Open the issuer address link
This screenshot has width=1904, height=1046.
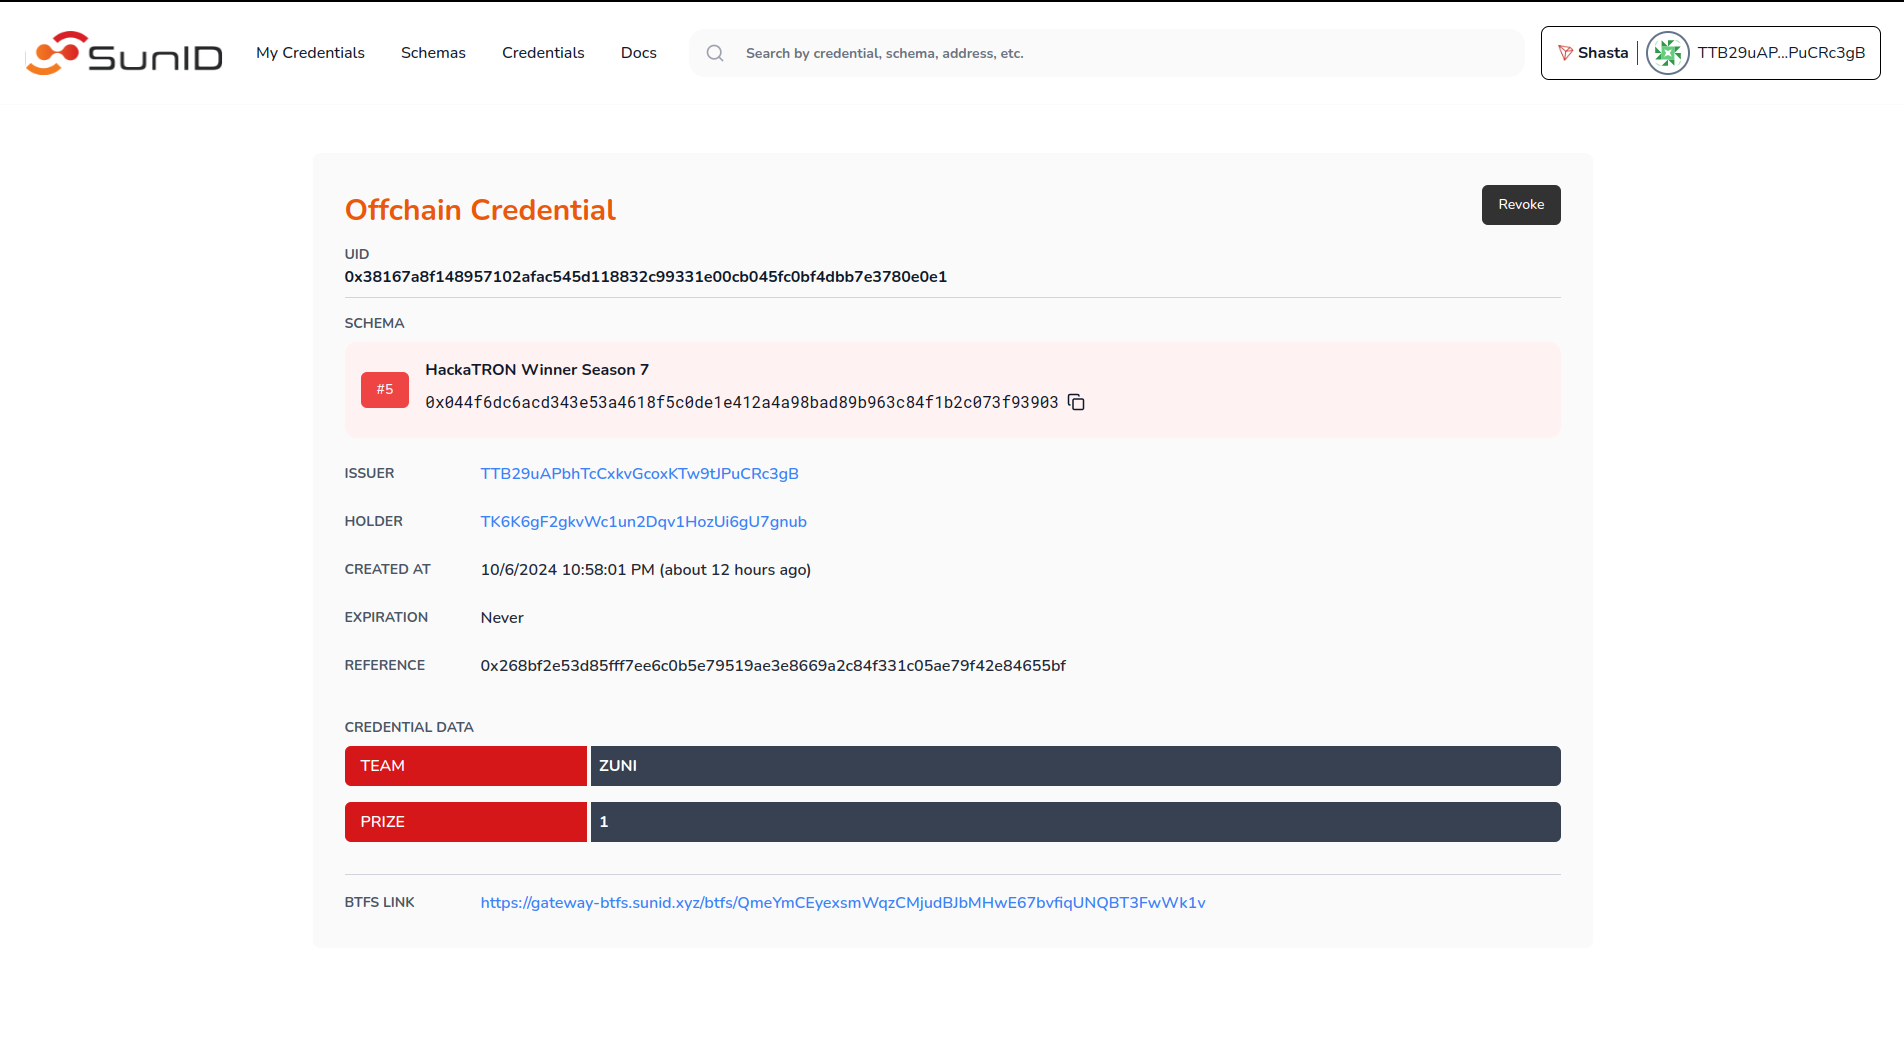[639, 474]
